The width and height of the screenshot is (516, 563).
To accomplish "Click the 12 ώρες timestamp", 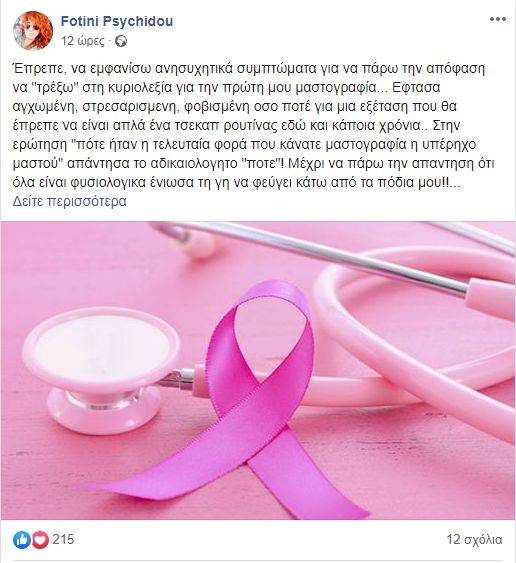I will (x=83, y=41).
